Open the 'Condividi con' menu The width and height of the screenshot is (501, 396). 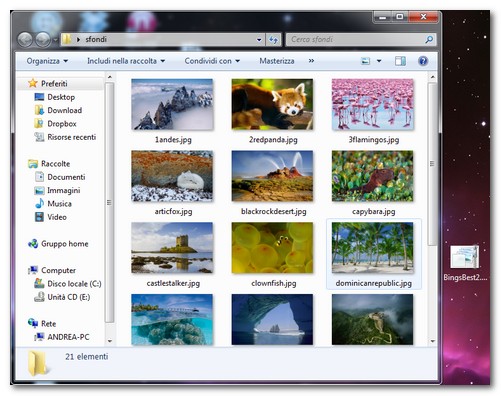(x=212, y=61)
